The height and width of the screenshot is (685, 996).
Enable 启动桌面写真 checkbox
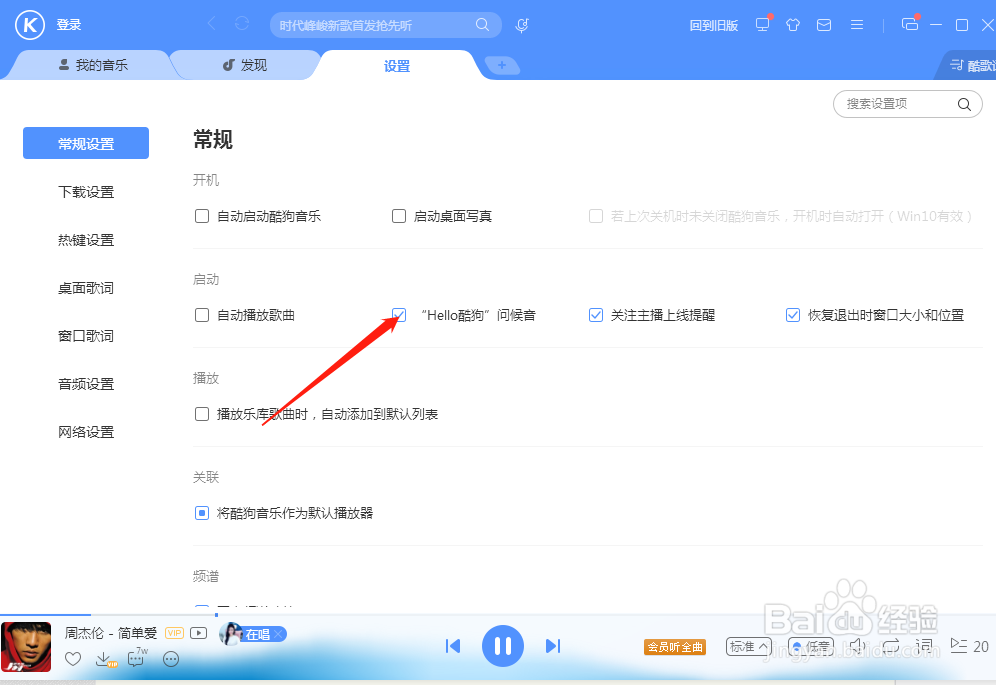pos(399,216)
